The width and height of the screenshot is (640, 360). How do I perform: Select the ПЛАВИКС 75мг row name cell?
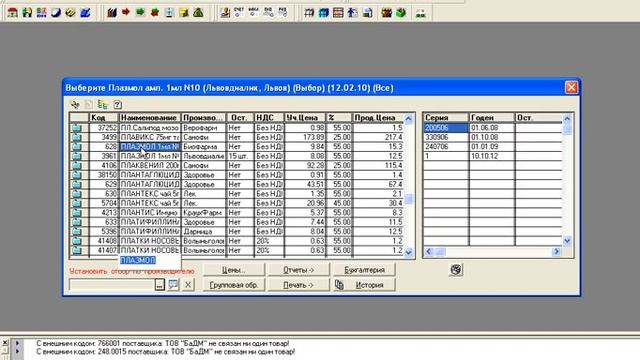pos(150,137)
